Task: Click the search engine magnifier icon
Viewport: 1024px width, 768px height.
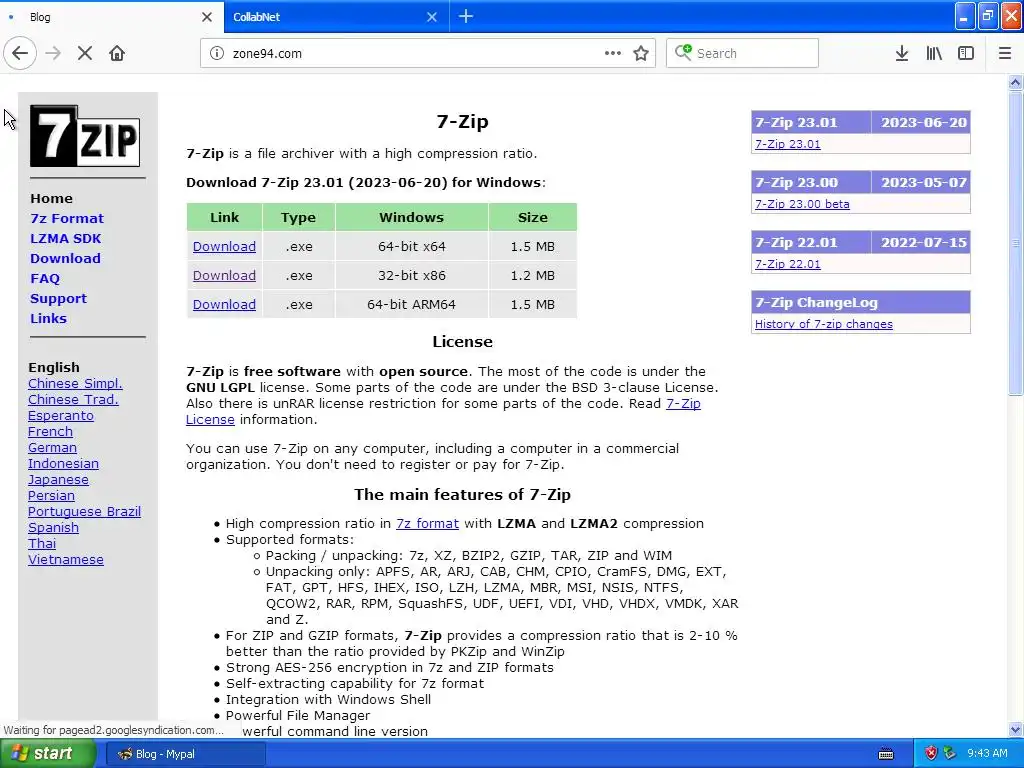Action: [x=683, y=52]
